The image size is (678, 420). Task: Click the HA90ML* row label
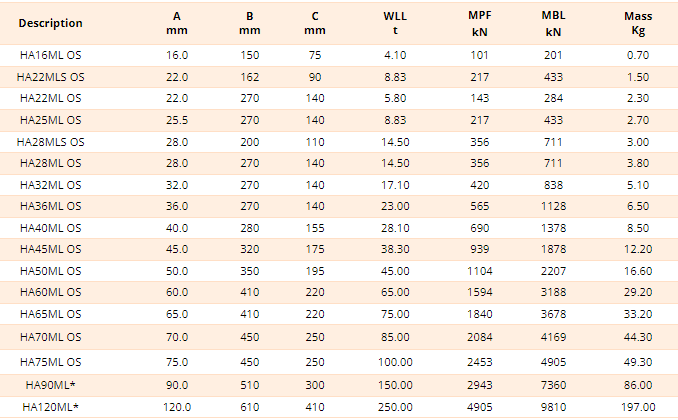click(51, 383)
